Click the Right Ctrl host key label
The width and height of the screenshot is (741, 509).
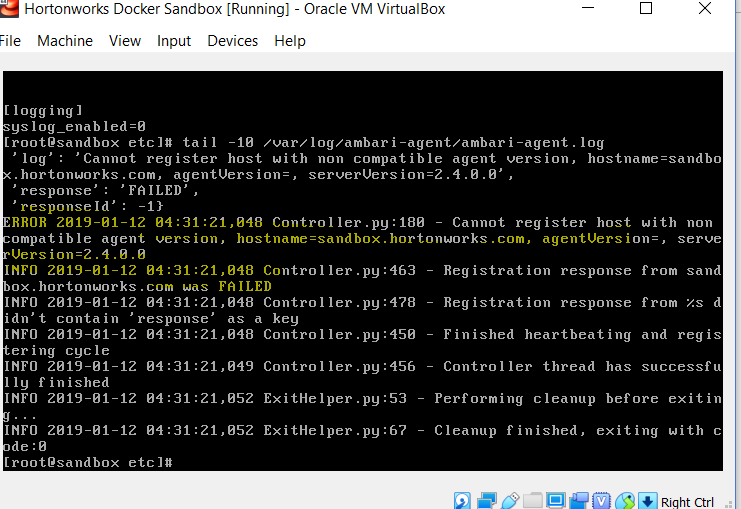687,502
